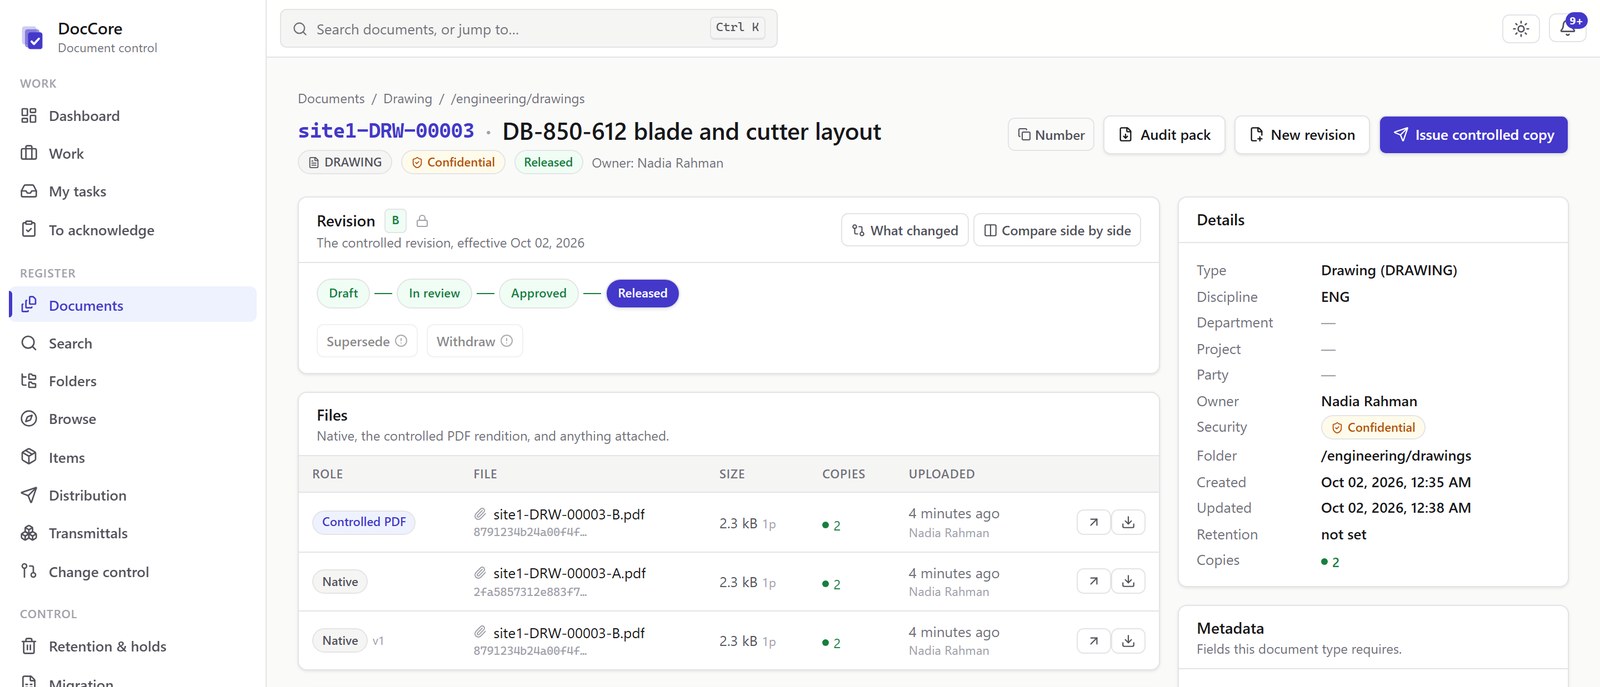Follow the Drawing breadcrumb link
Screen dimensions: 1600x687
coord(408,99)
